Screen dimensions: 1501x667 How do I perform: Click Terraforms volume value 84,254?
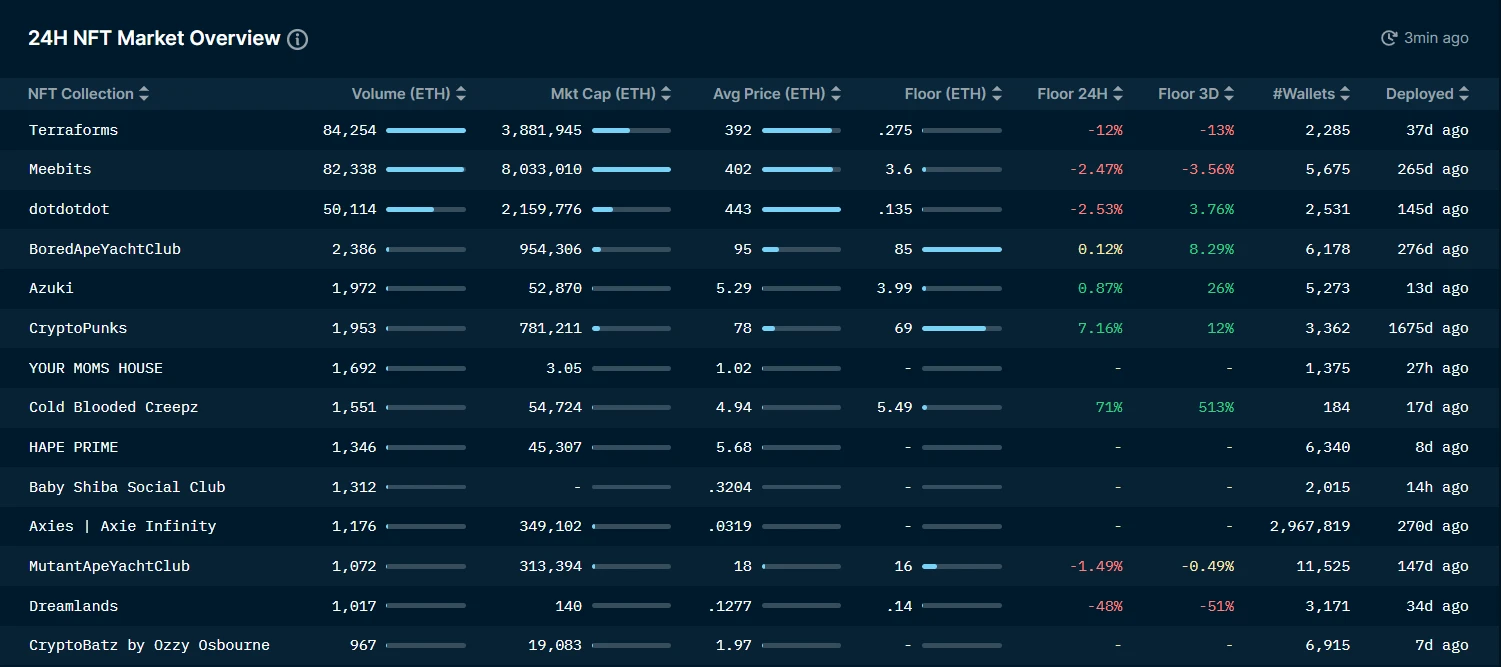350,130
